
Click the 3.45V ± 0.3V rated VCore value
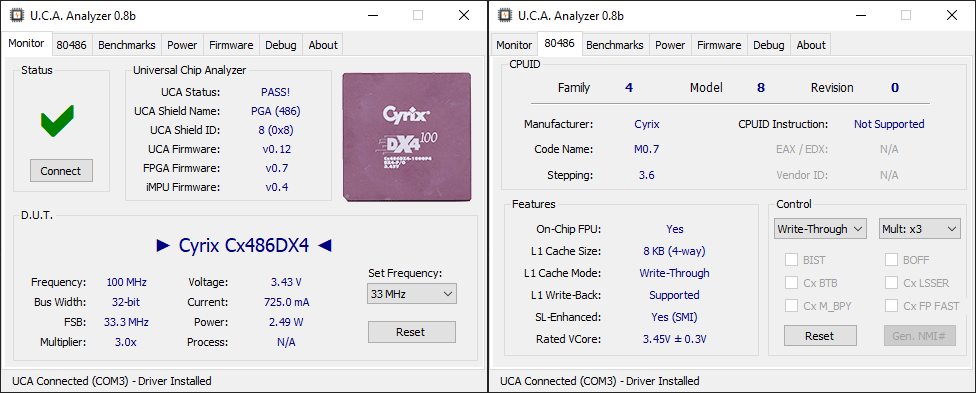(x=674, y=339)
